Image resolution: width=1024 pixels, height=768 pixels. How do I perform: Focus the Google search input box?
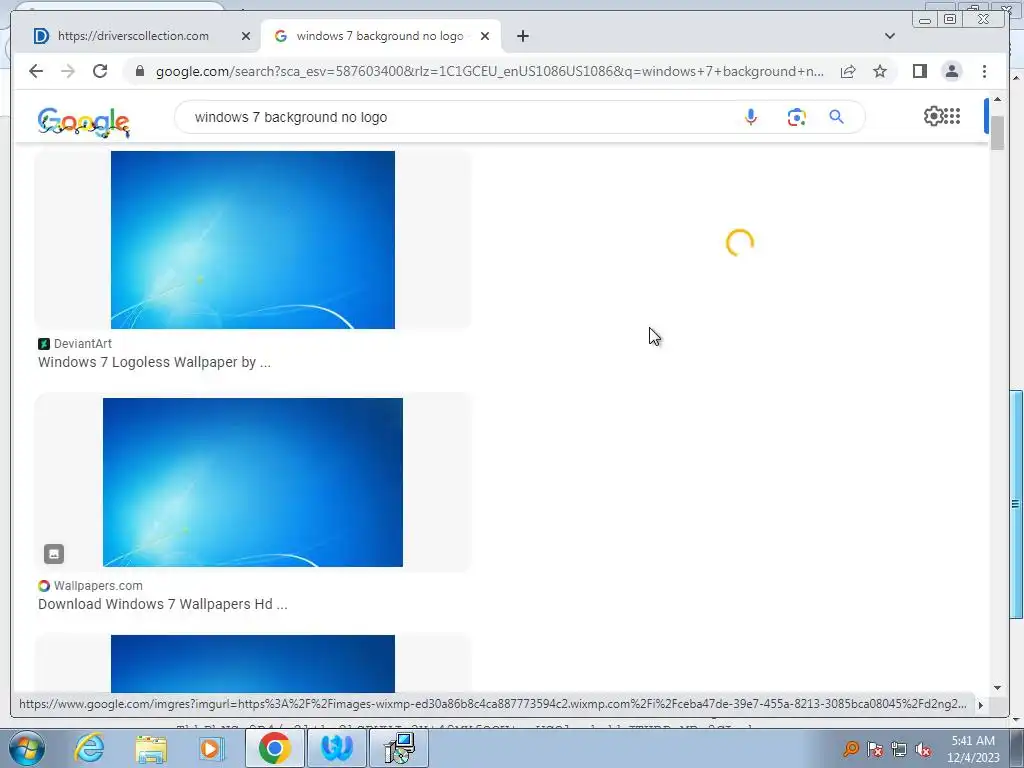457,117
